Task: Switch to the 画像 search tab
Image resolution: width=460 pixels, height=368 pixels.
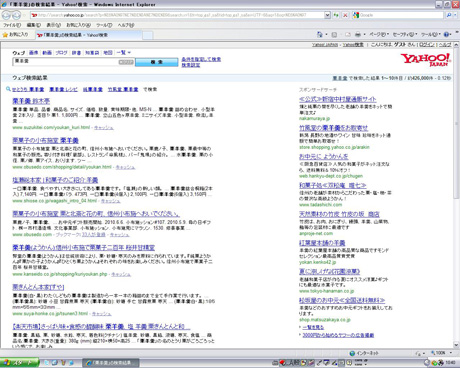Action: point(34,53)
